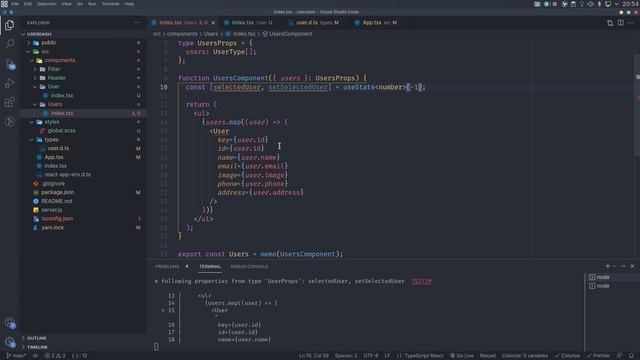Screen dimensions: 640x360
Task: Open the Run and Debug view
Action: (9, 83)
